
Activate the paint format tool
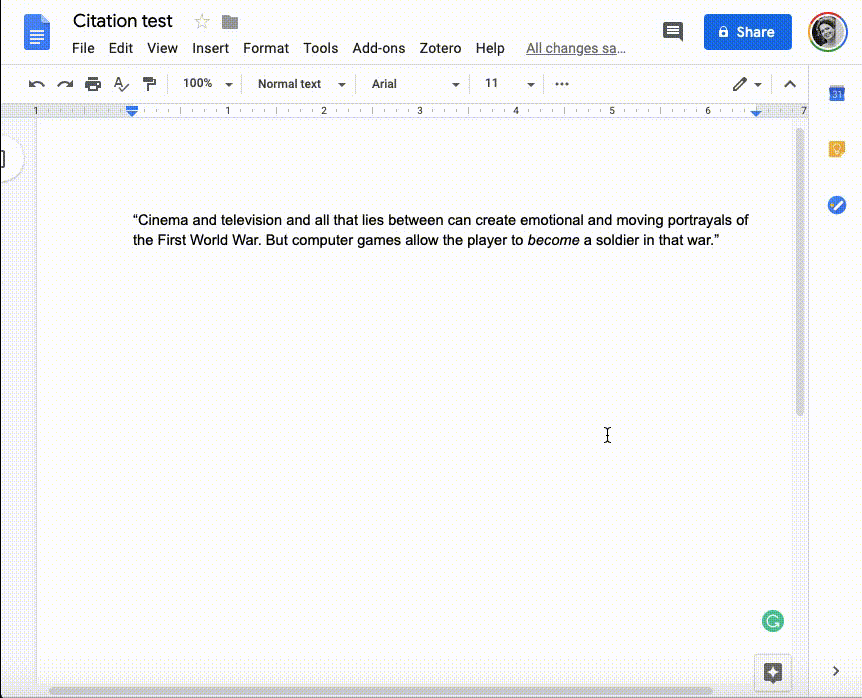tap(149, 84)
